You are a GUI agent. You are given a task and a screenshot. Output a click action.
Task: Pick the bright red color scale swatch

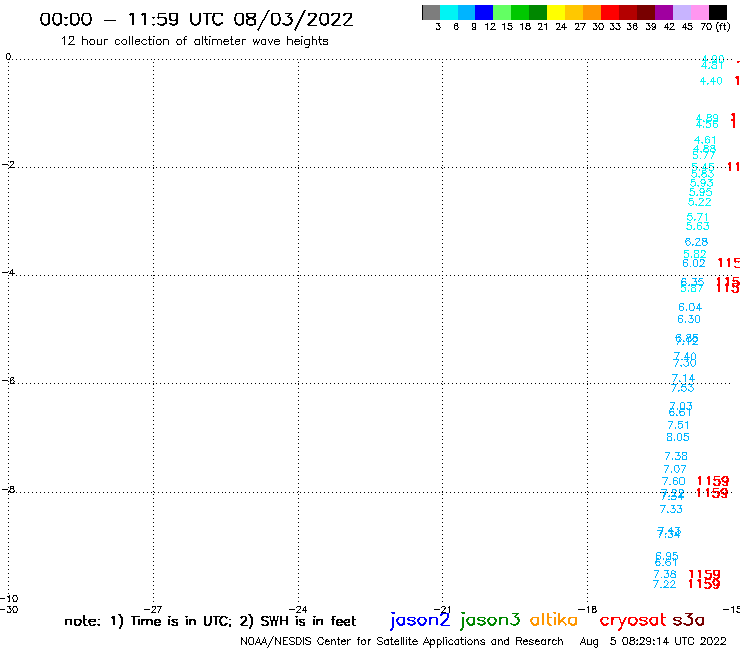click(610, 12)
